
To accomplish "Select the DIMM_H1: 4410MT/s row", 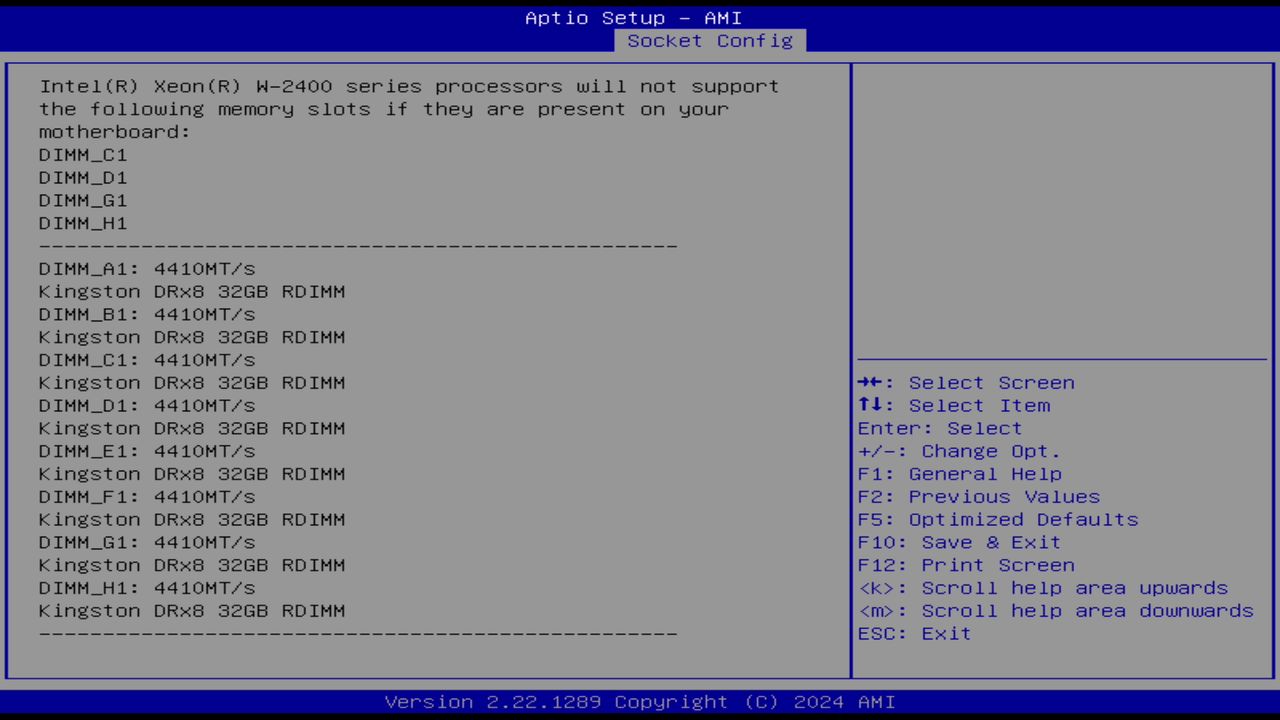I will point(147,588).
